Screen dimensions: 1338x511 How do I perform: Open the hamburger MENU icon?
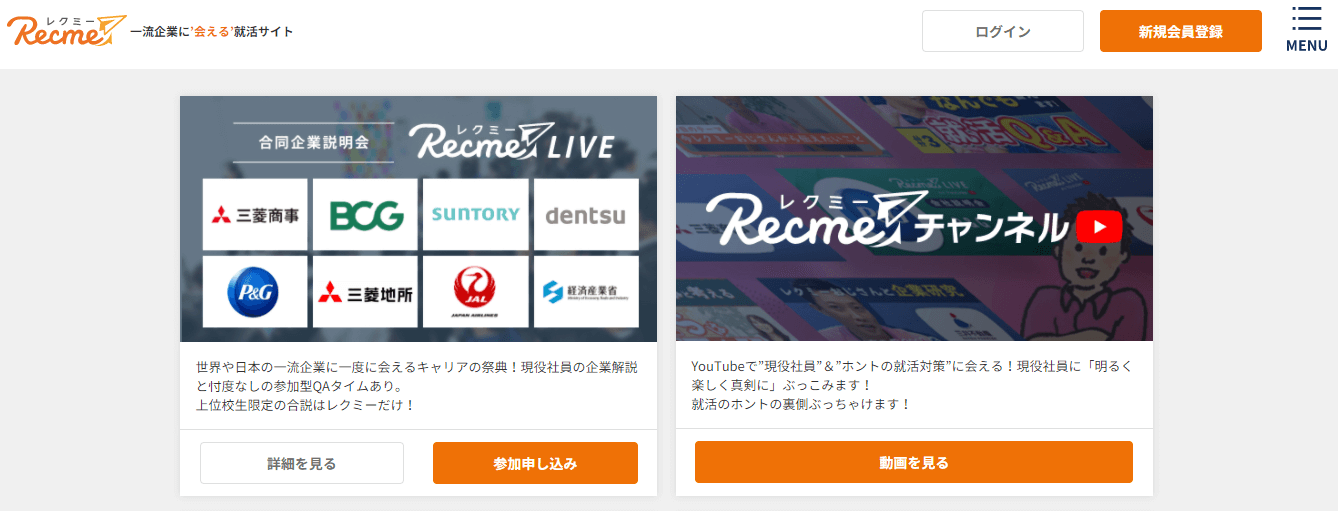click(x=1306, y=30)
